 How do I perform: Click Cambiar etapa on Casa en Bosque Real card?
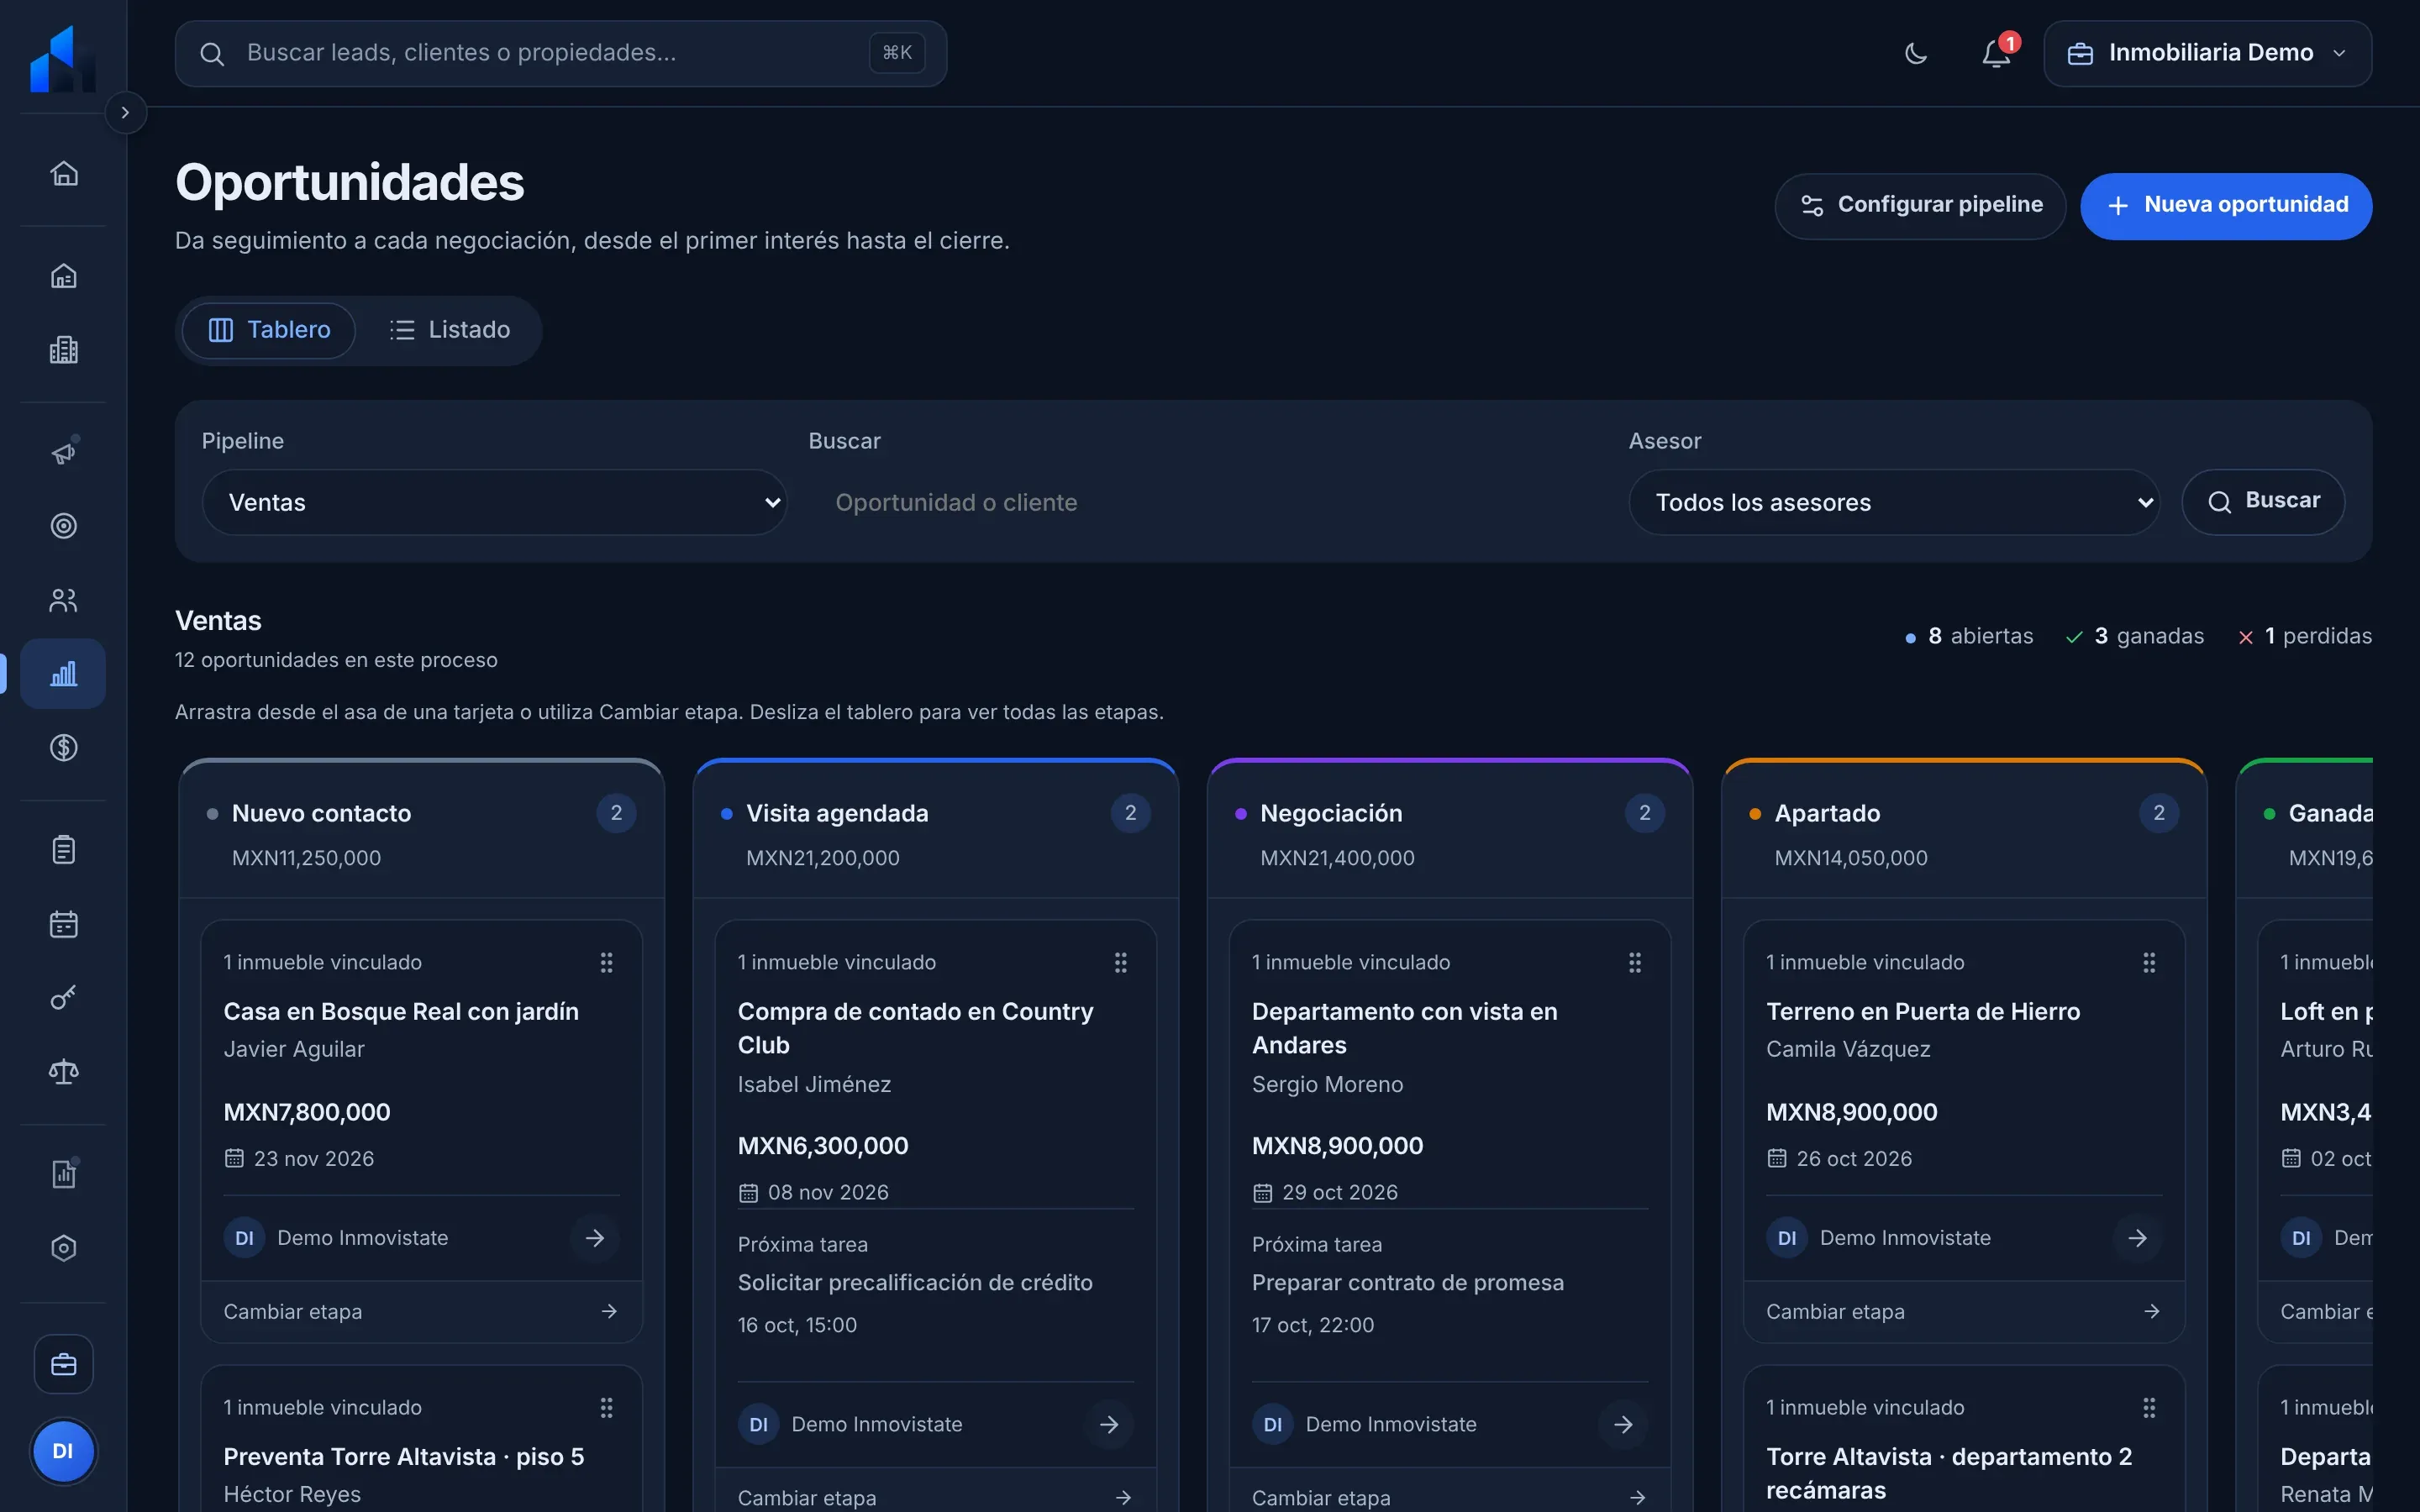click(421, 1311)
